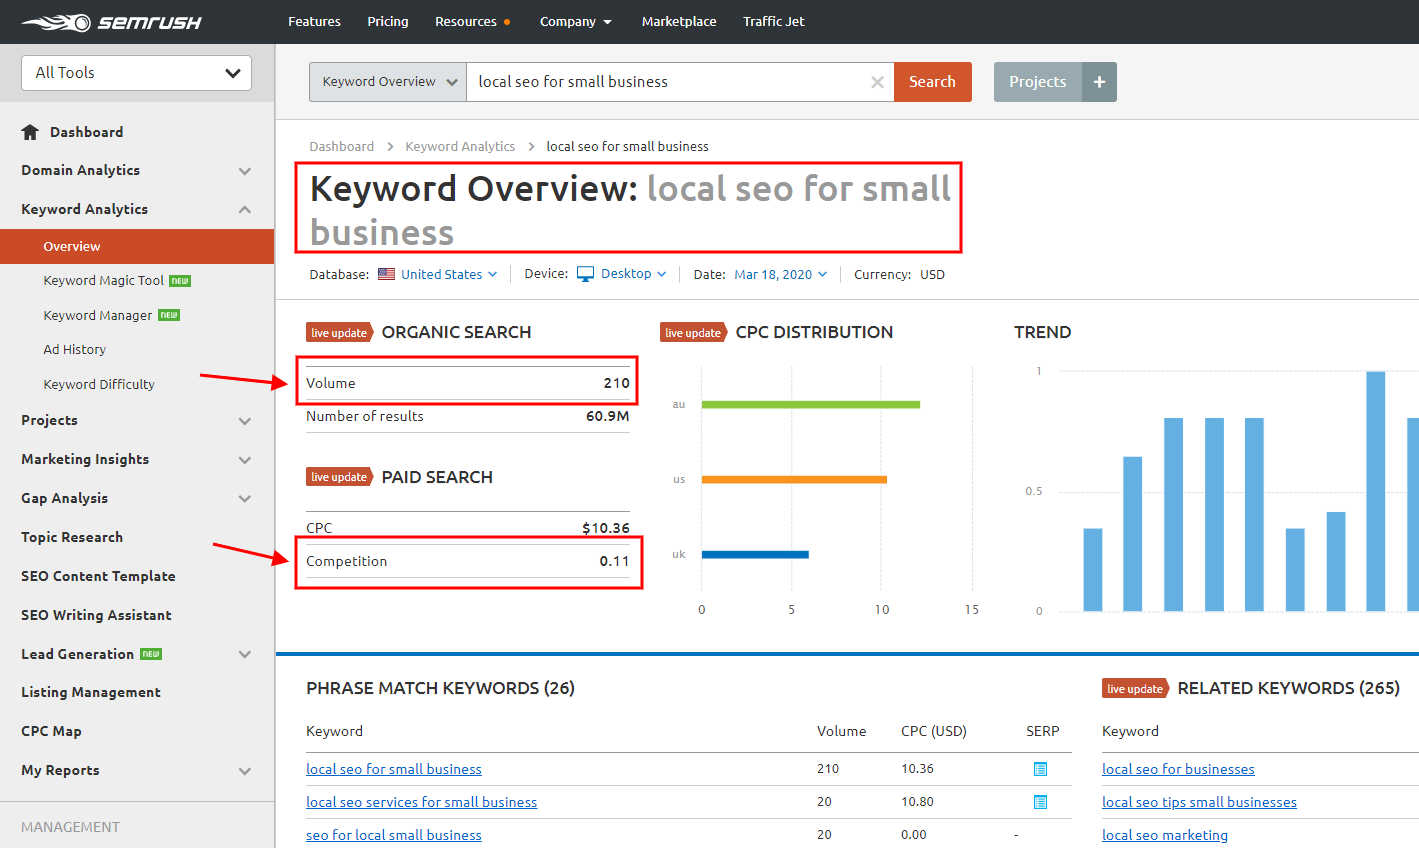The height and width of the screenshot is (848, 1419).
Task: Open related keyword local seo marketing
Action: pos(1165,835)
